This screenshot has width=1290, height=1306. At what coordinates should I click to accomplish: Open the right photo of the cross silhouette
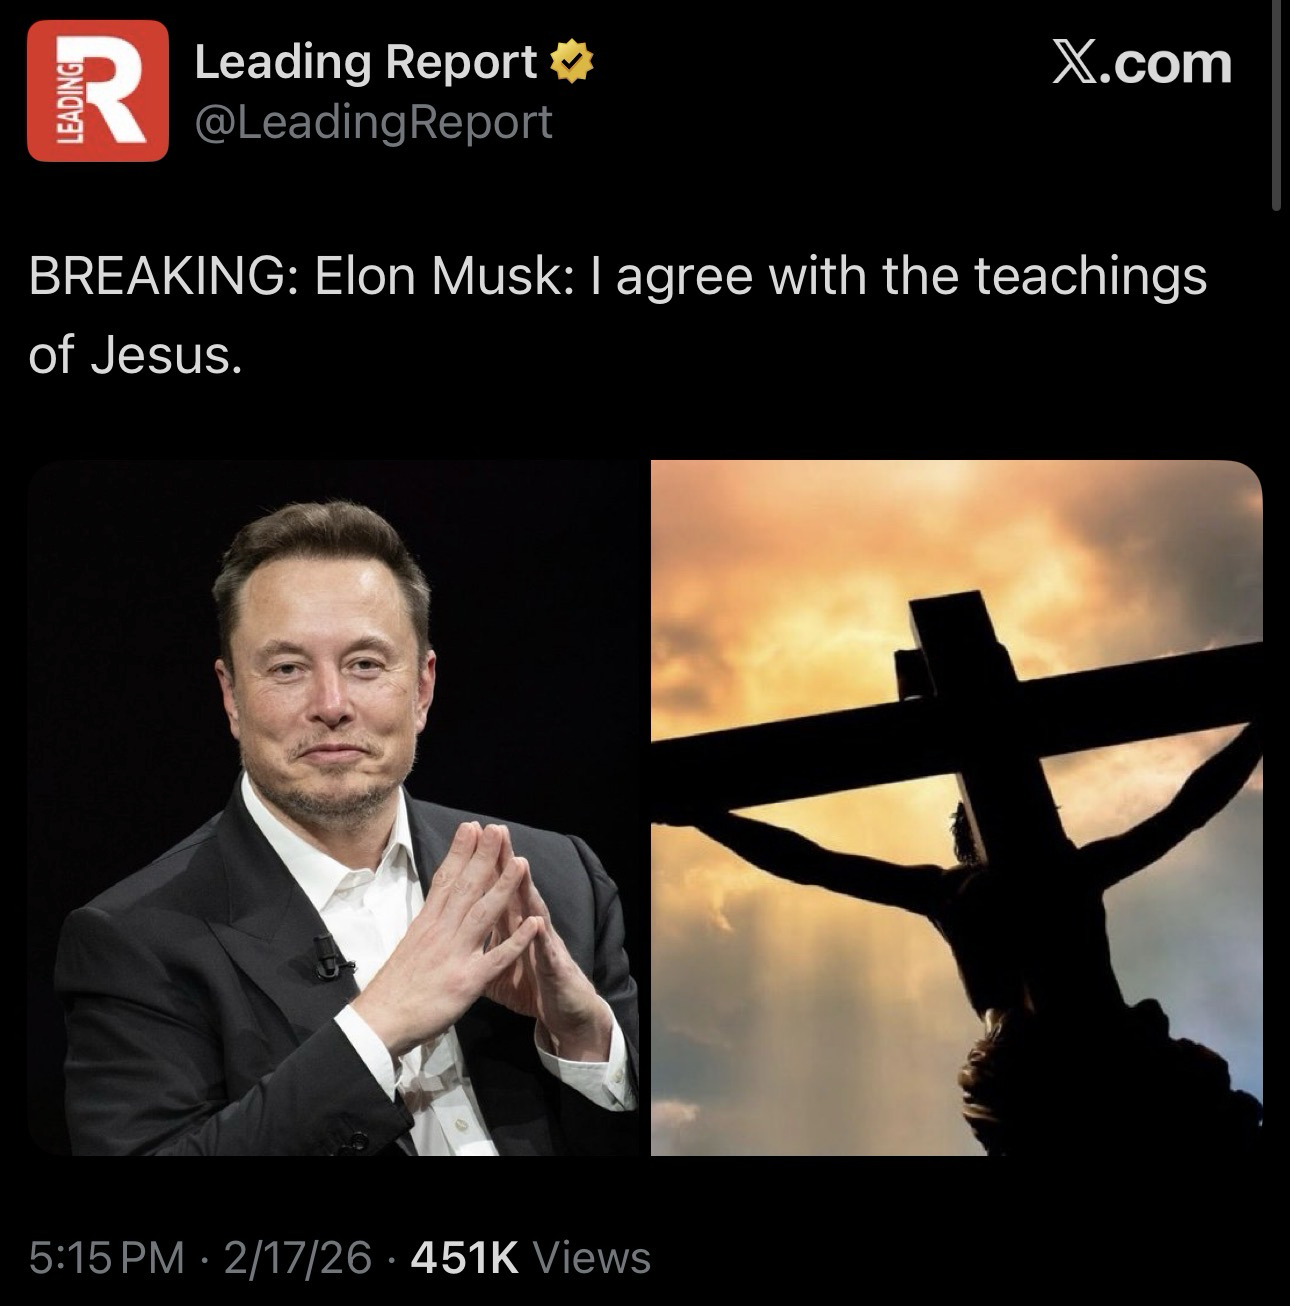pos(957,808)
